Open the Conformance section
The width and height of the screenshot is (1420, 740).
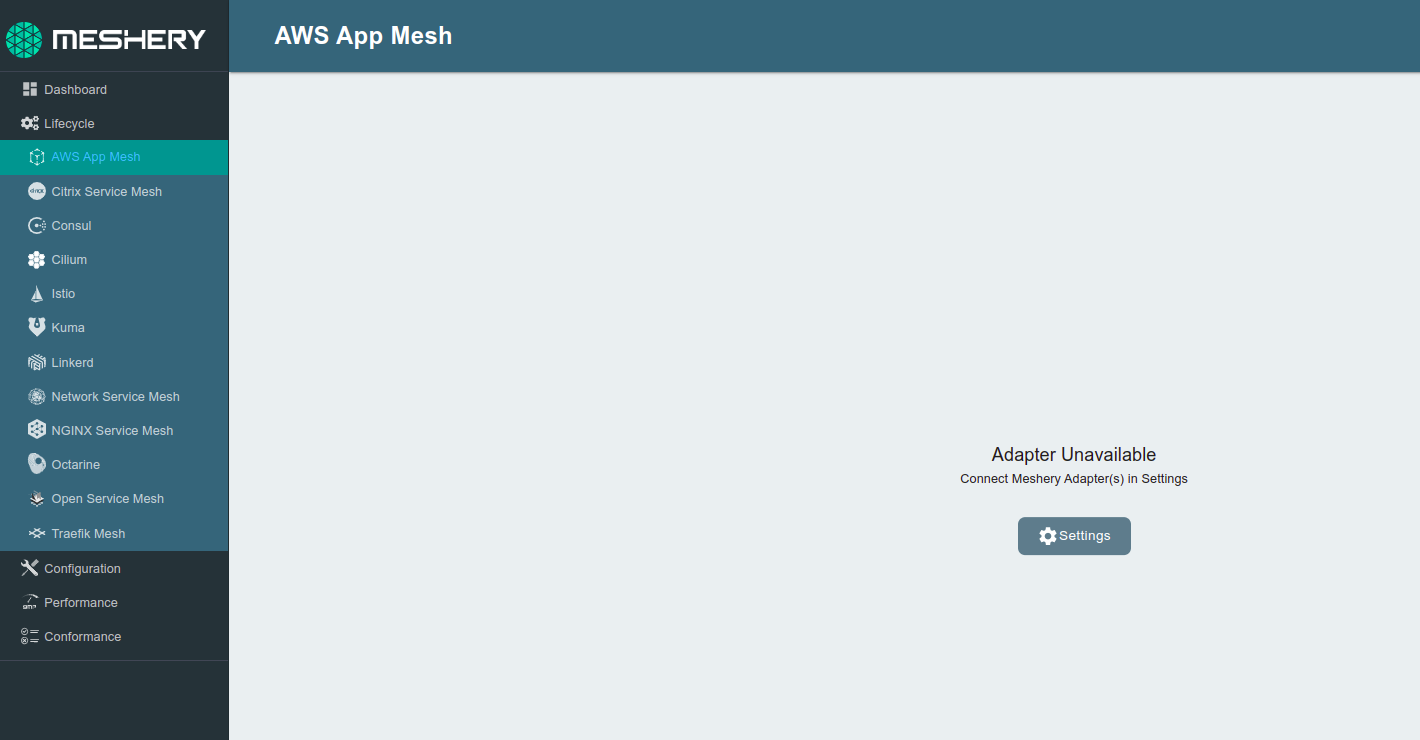[83, 636]
